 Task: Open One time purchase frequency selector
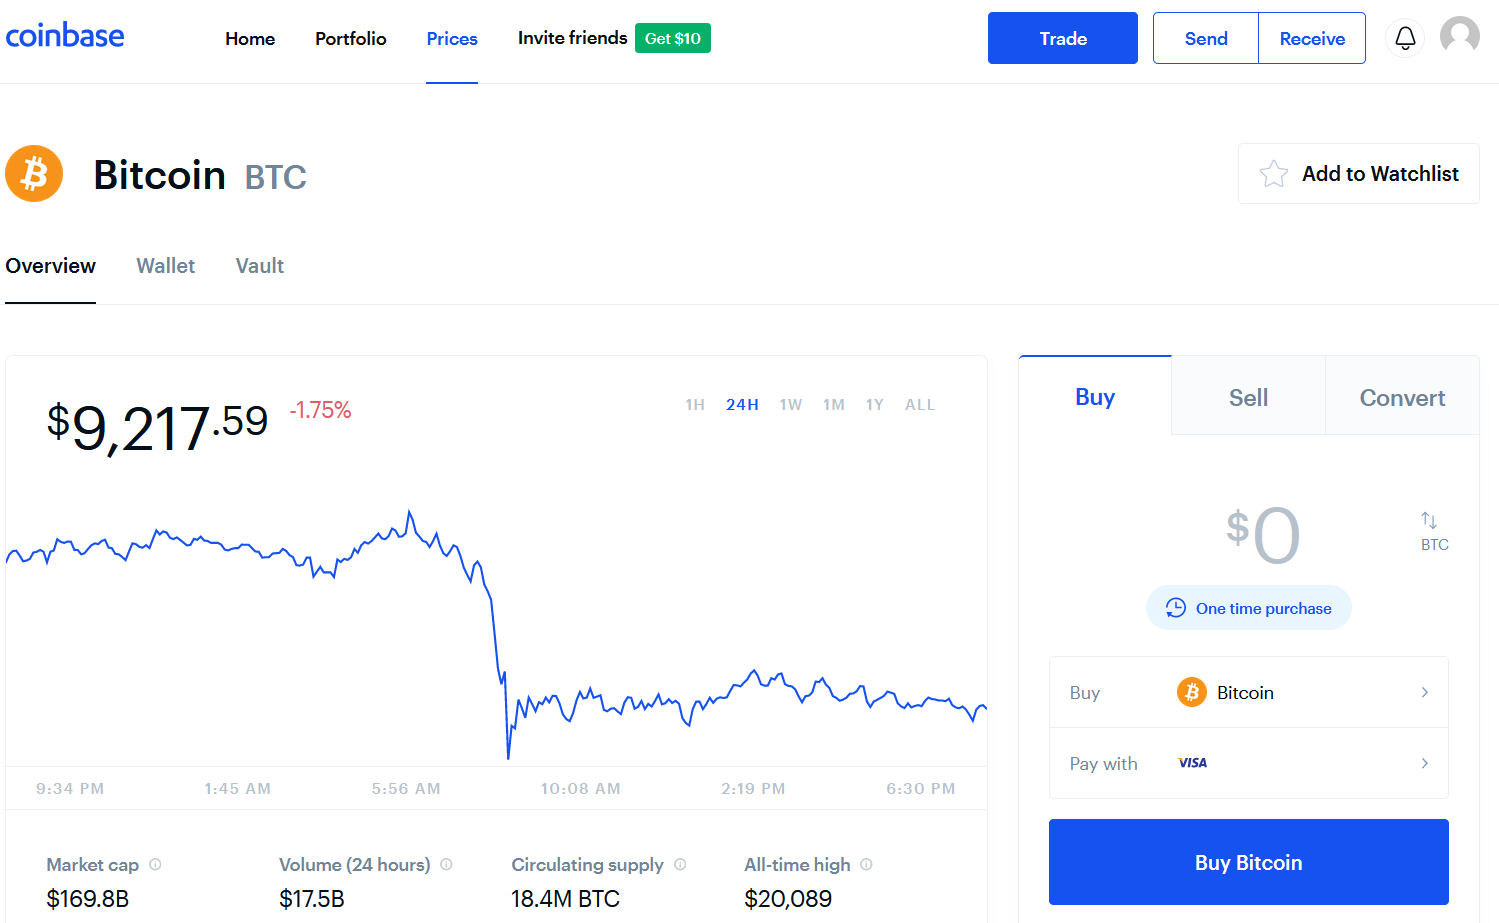(1249, 608)
